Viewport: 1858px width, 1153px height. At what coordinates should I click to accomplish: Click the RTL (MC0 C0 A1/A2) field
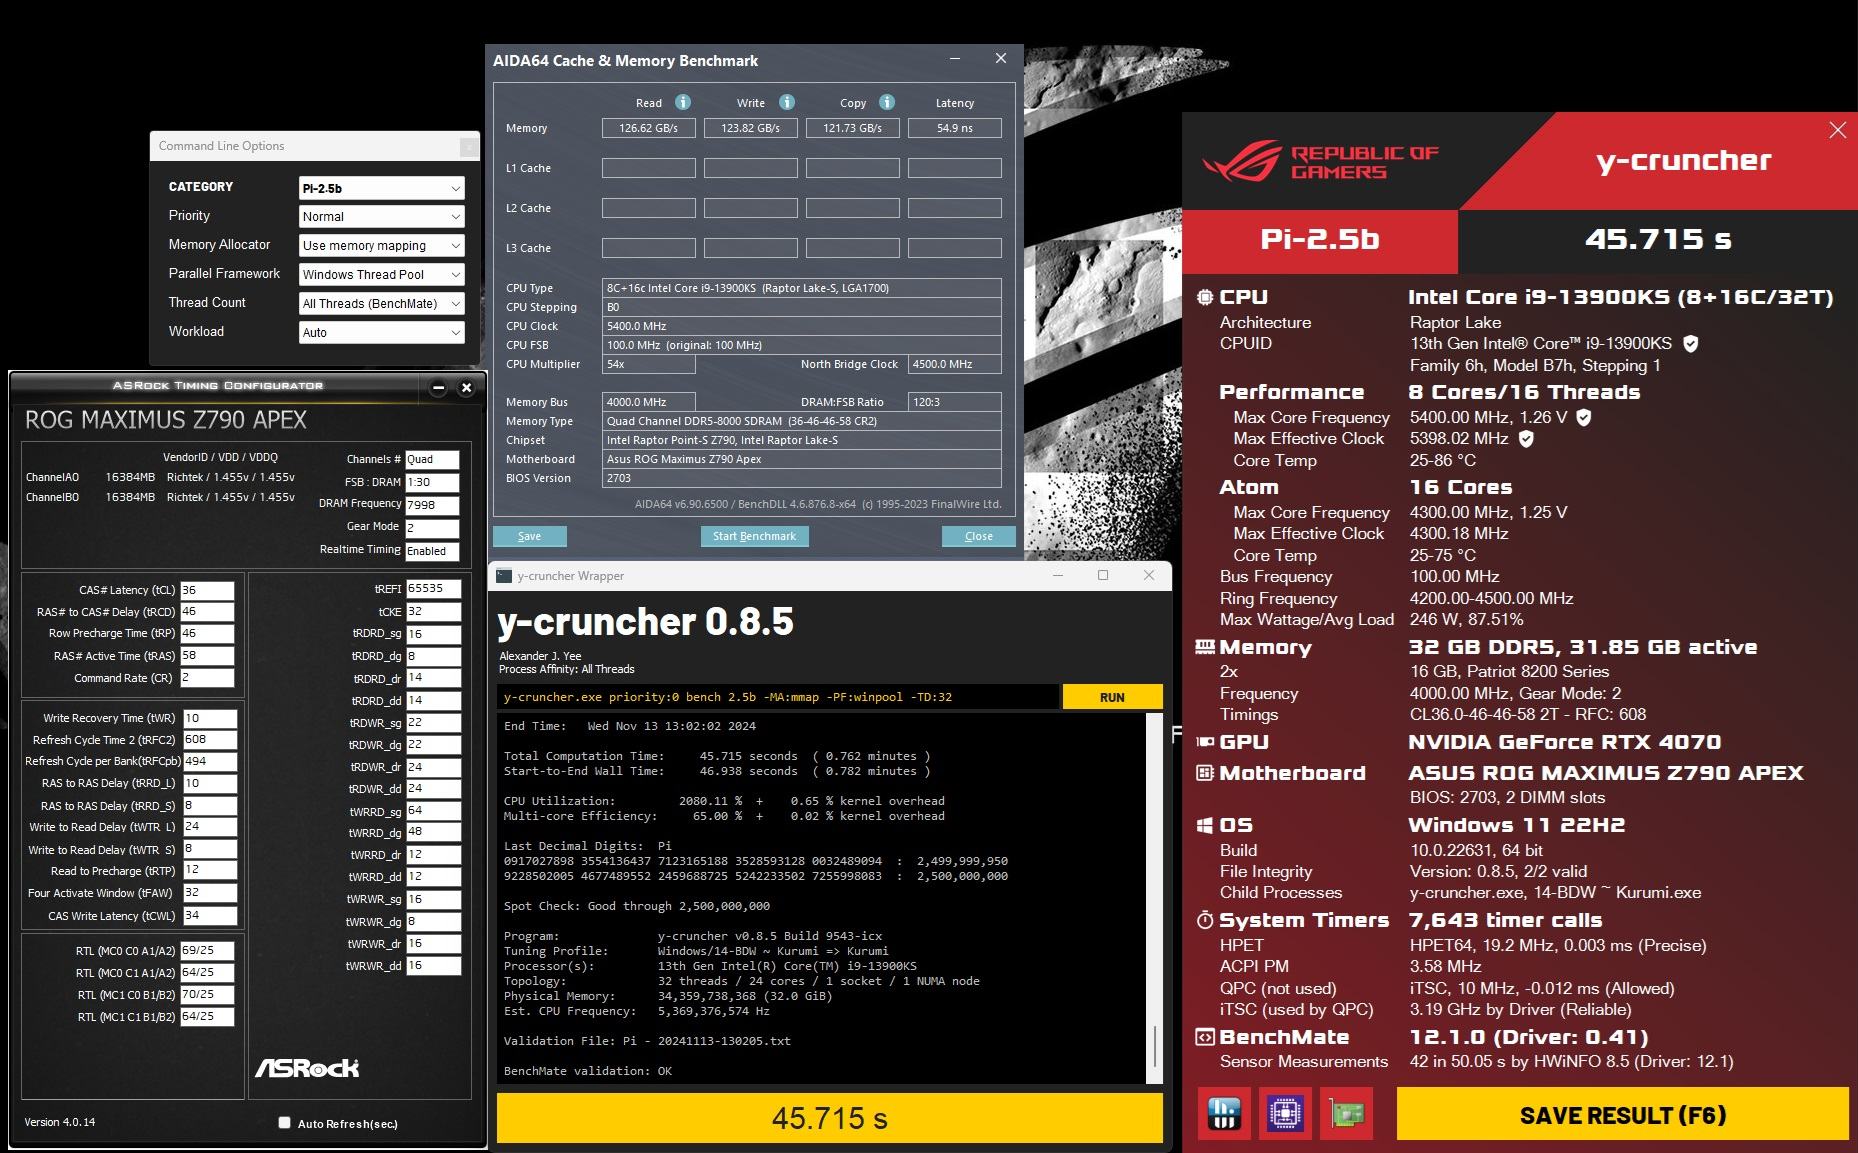pyautogui.click(x=207, y=951)
